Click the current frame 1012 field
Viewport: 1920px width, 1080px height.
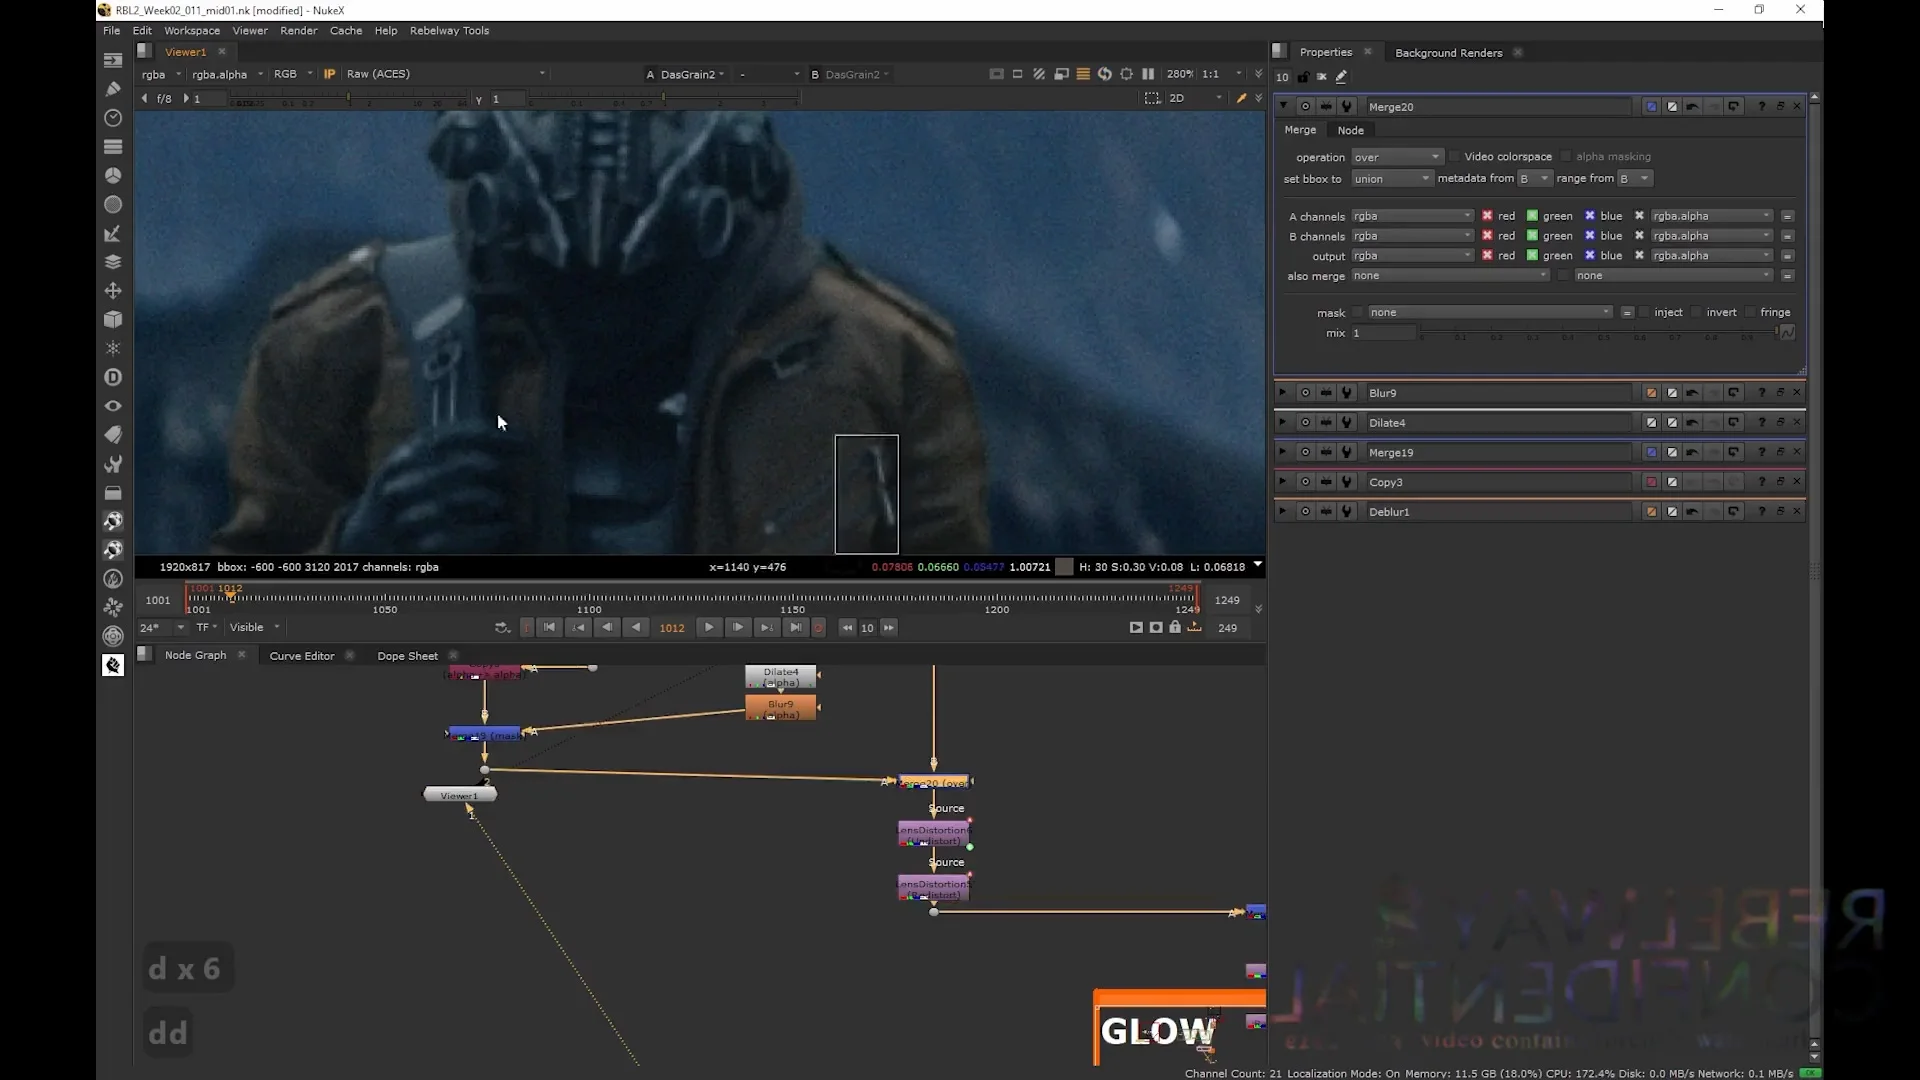[672, 628]
